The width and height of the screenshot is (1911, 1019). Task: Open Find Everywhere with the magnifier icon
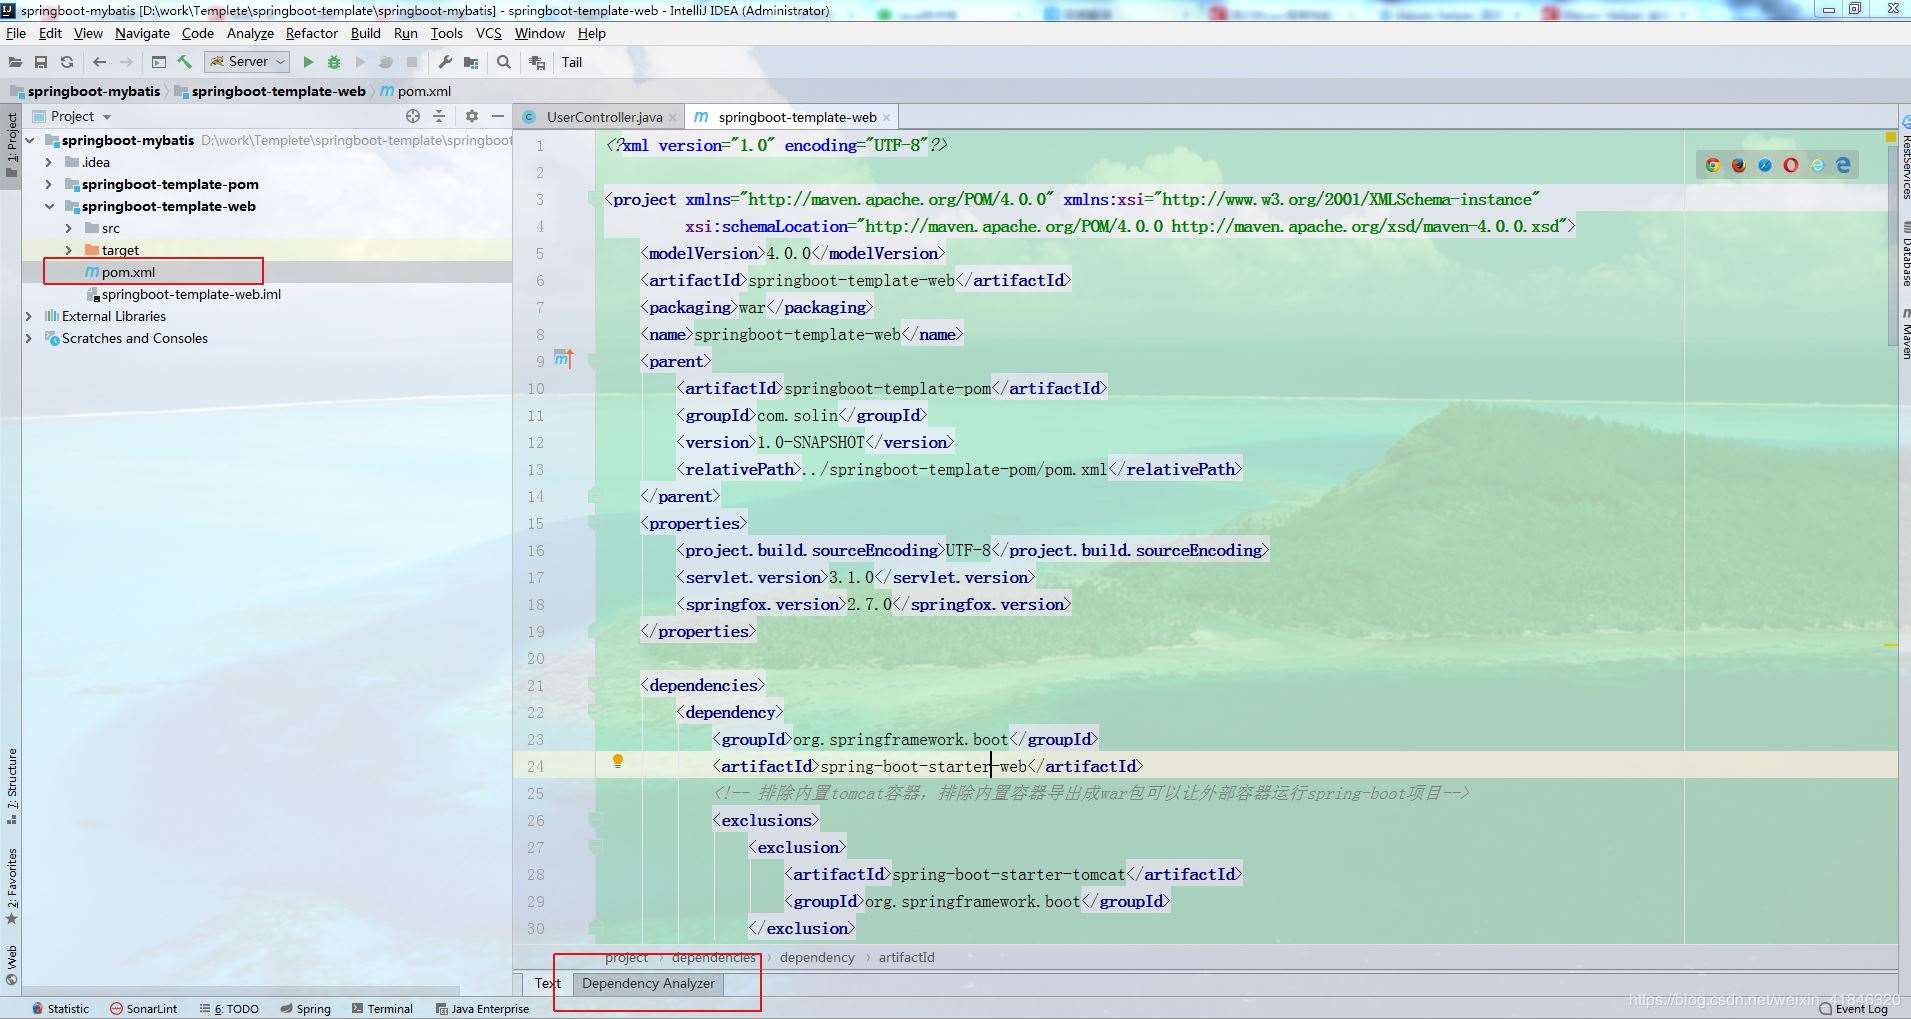[x=503, y=62]
